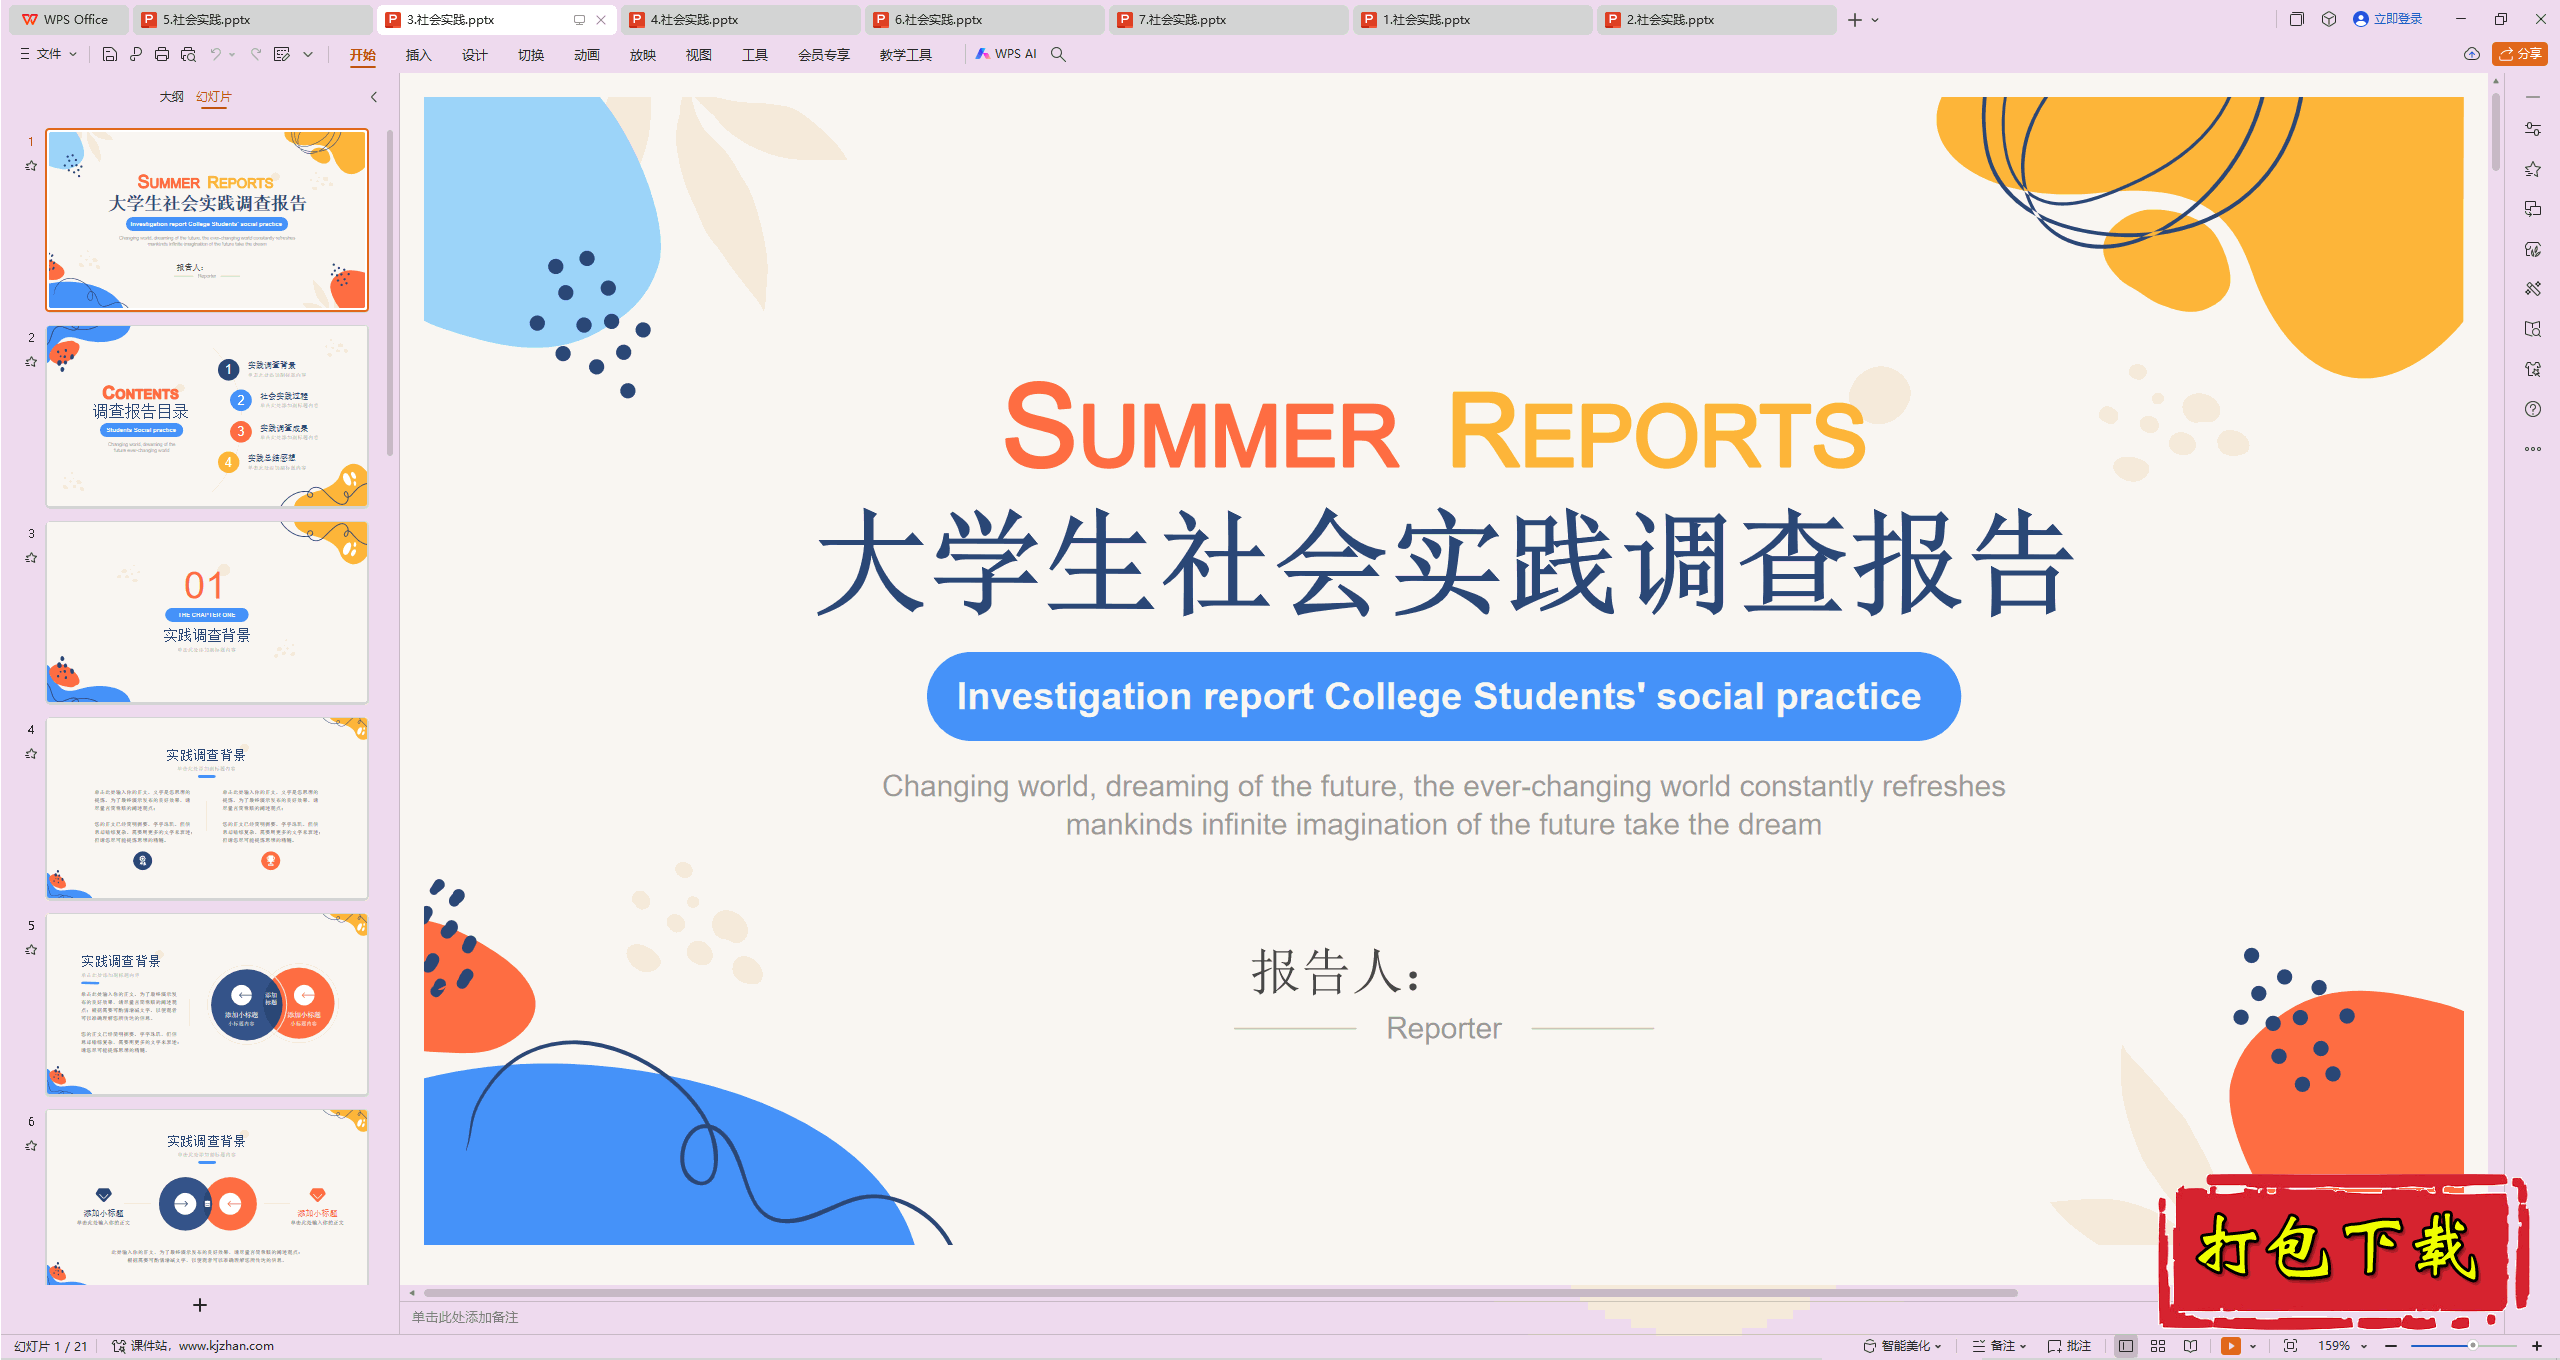Viewport: 2560px width, 1360px height.
Task: Open WPS AI assistant
Action: pos(1006,54)
